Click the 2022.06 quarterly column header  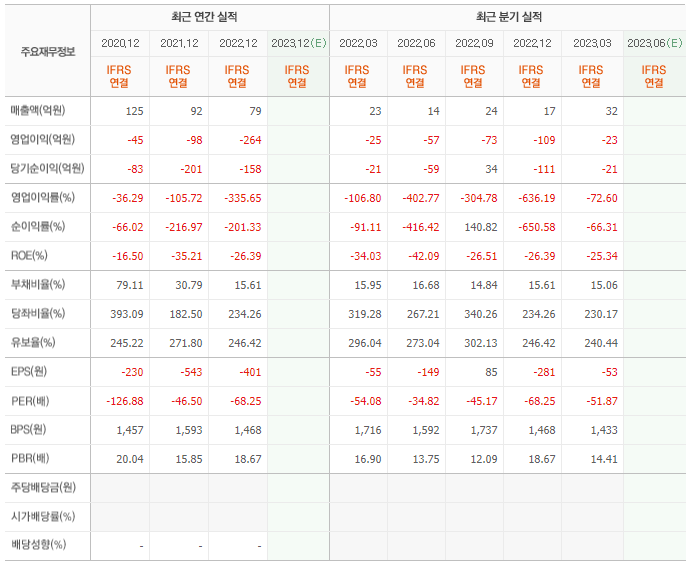[416, 43]
